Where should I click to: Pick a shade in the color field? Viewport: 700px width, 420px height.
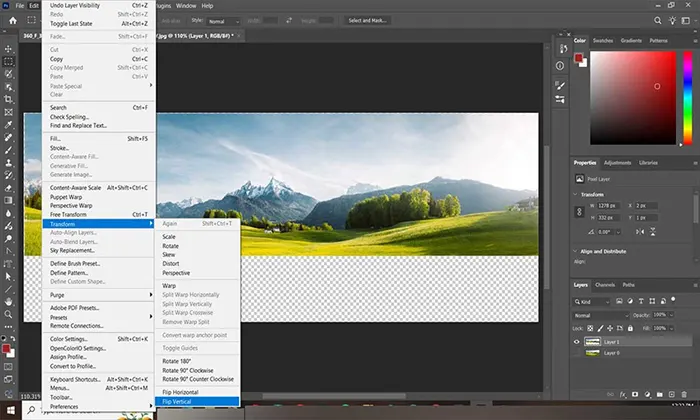633,98
